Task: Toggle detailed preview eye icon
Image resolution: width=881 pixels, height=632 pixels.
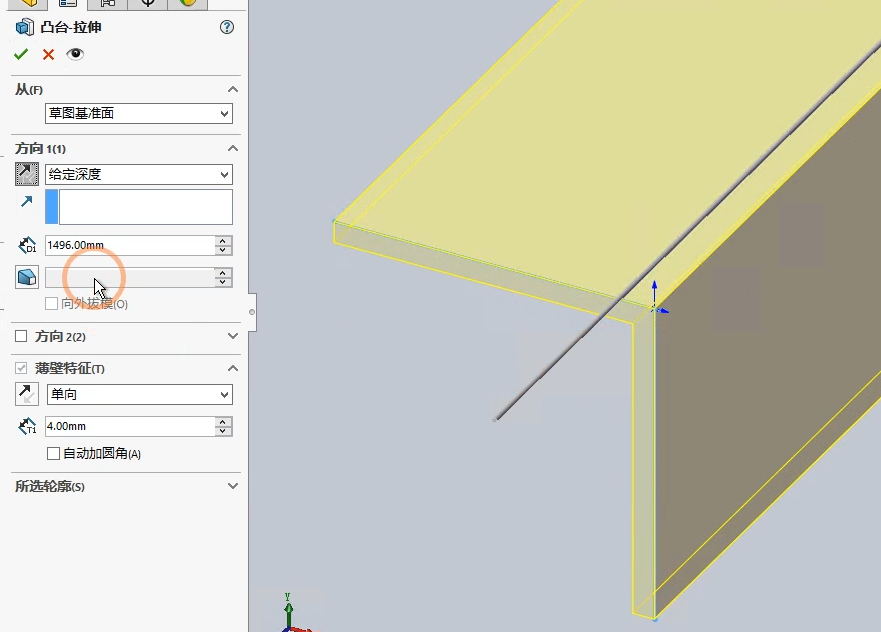Action: tap(75, 54)
